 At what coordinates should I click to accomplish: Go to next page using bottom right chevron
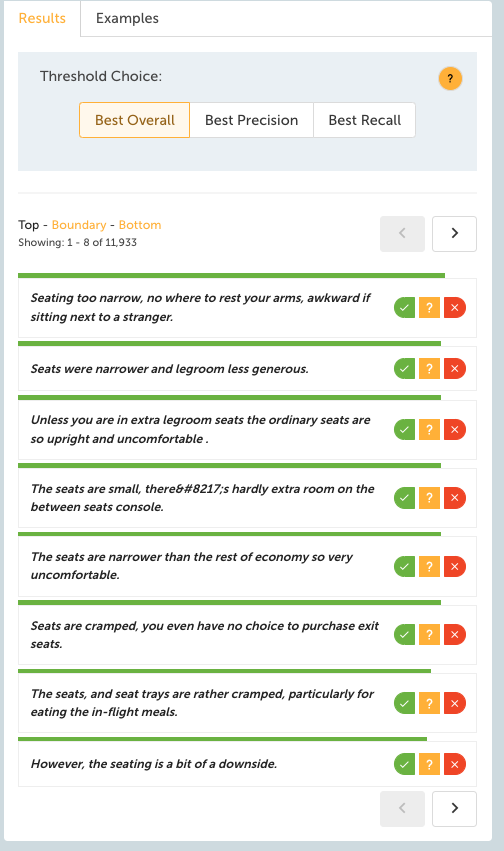[455, 809]
